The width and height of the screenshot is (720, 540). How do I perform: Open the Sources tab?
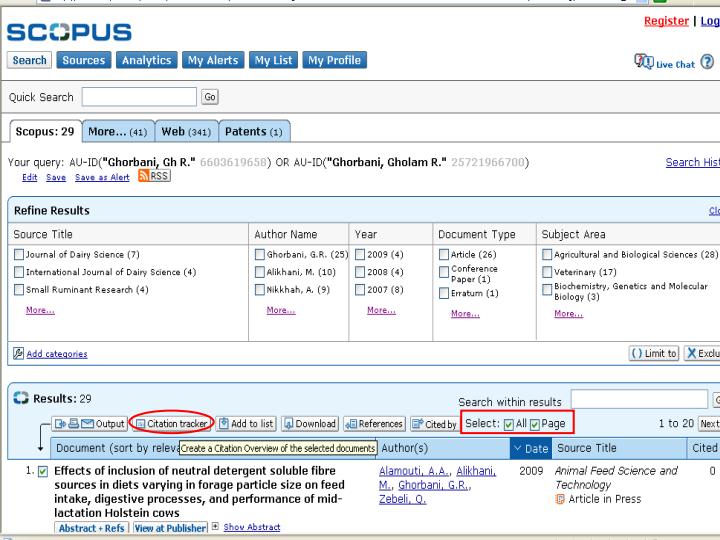point(84,60)
